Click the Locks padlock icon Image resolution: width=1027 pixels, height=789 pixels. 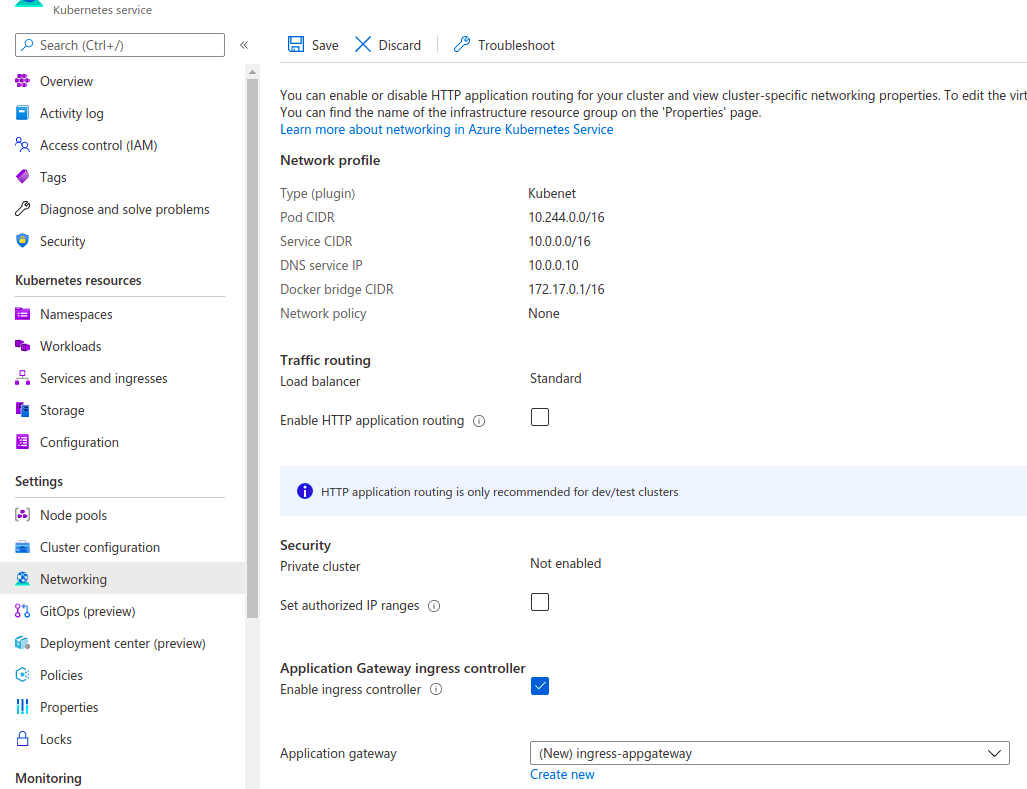click(22, 739)
